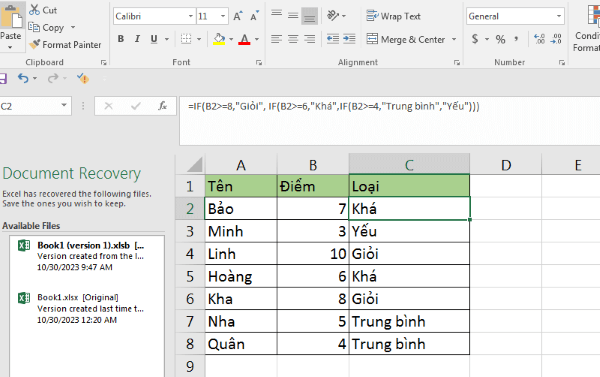
Task: Apply Comma Style icon
Action: (517, 39)
